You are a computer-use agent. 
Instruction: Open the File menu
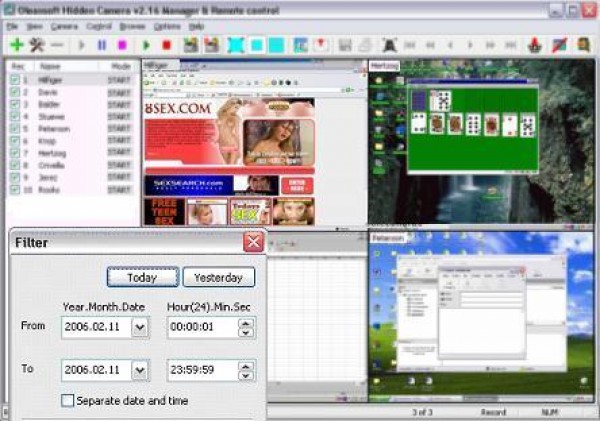(x=12, y=26)
